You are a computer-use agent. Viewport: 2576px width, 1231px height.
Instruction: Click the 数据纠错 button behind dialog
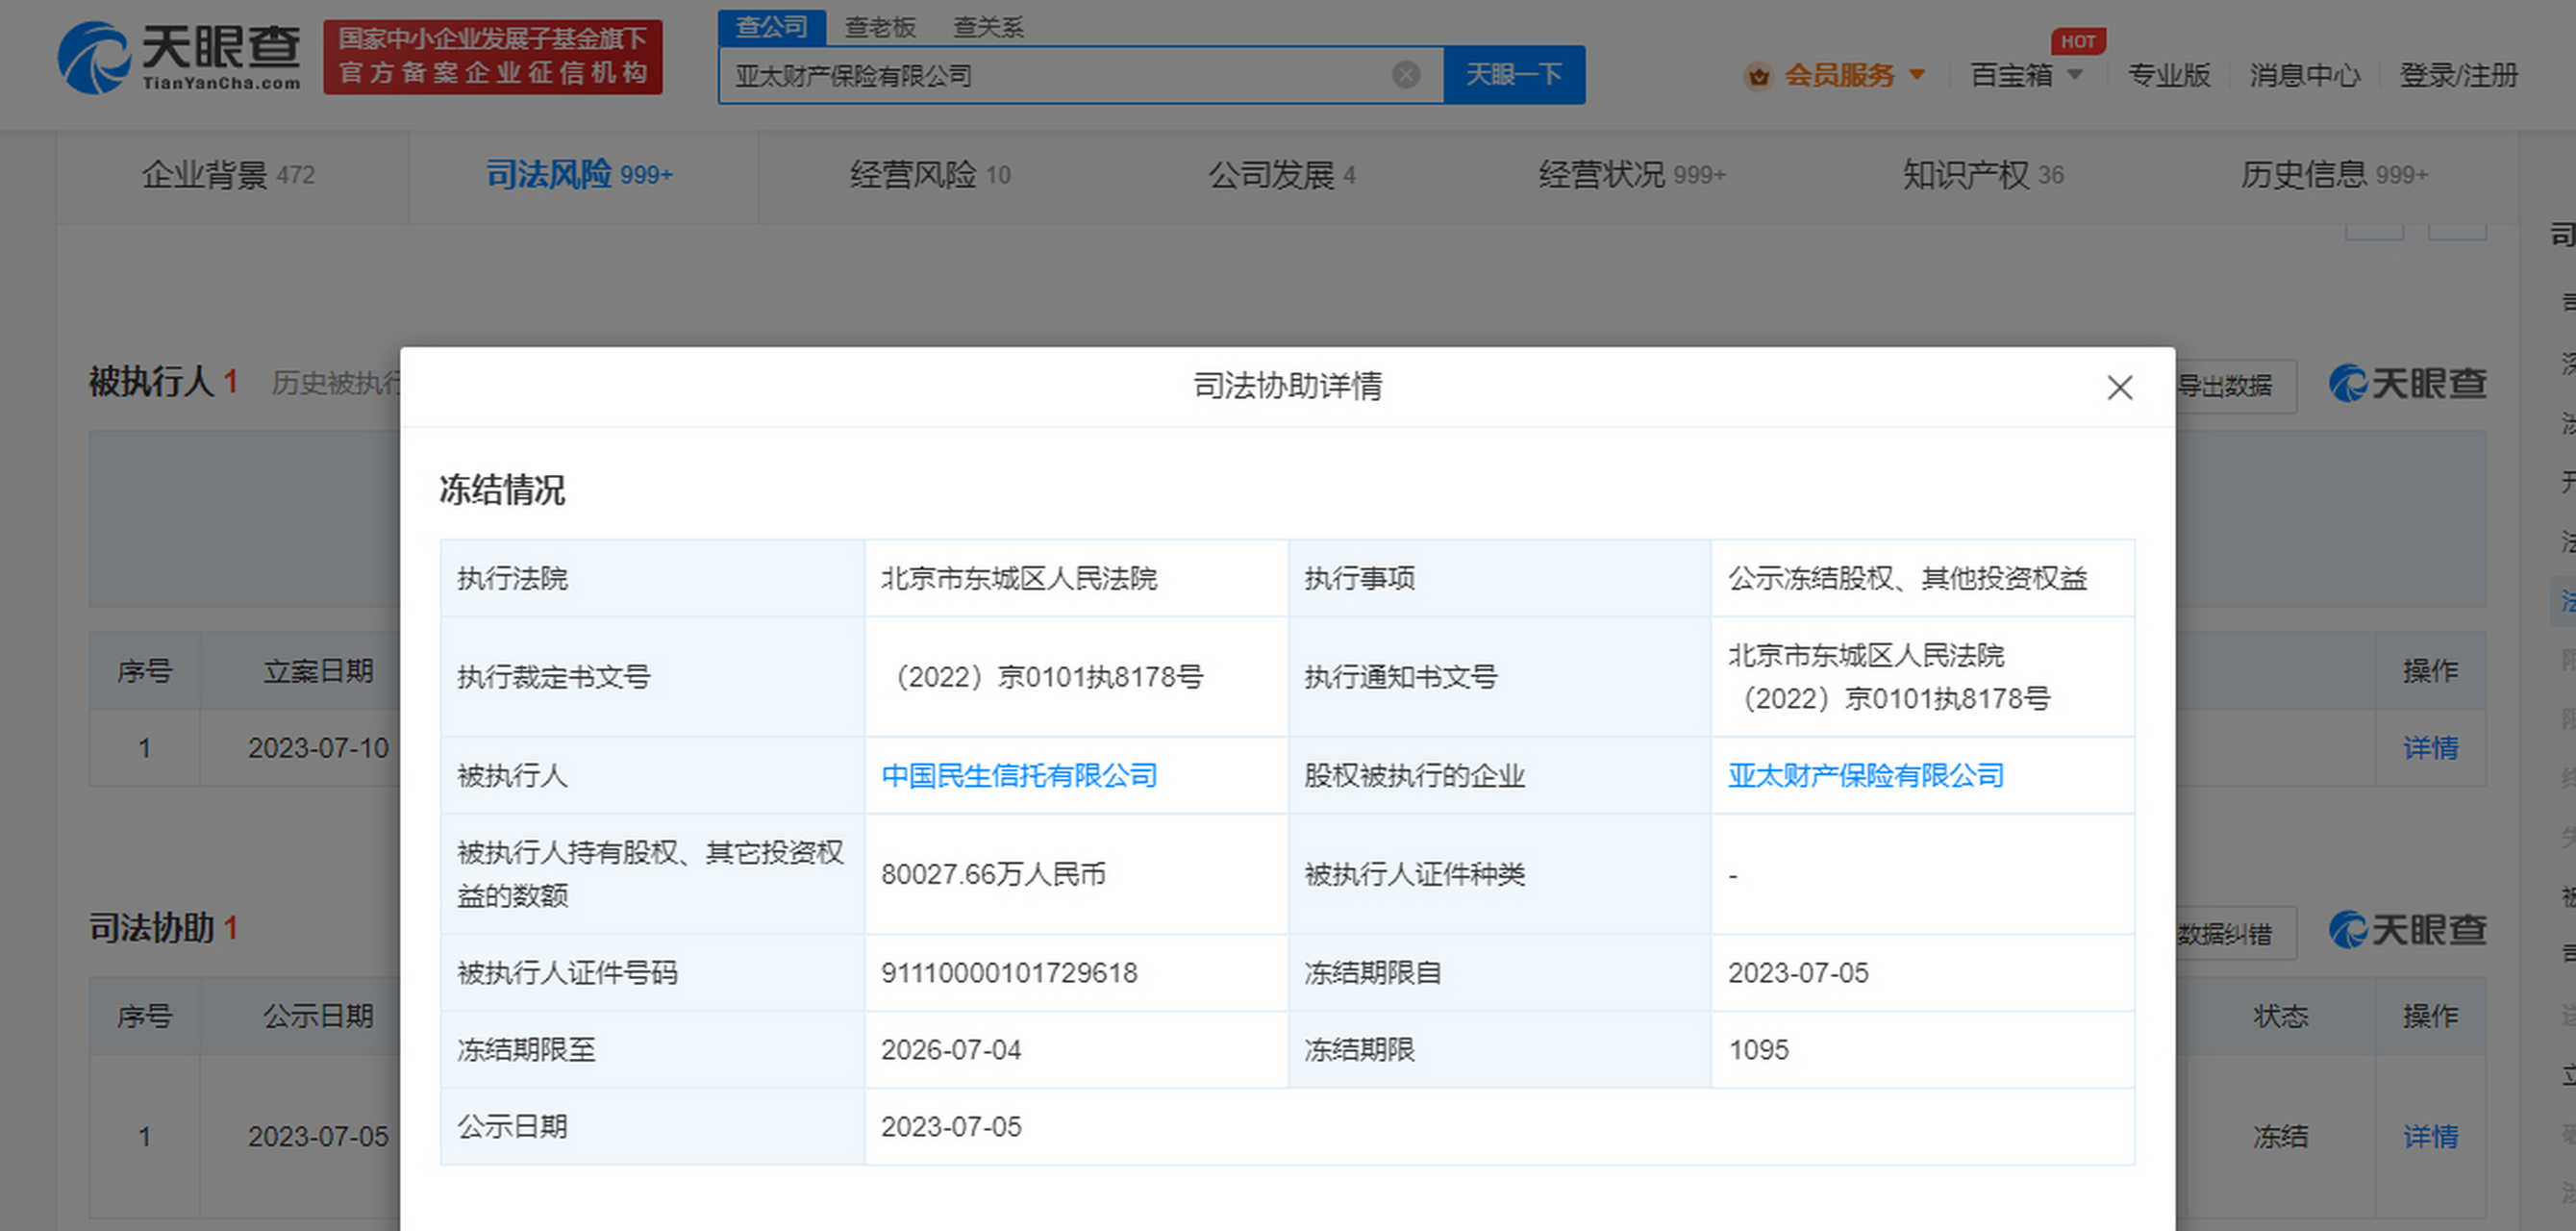click(x=2236, y=934)
